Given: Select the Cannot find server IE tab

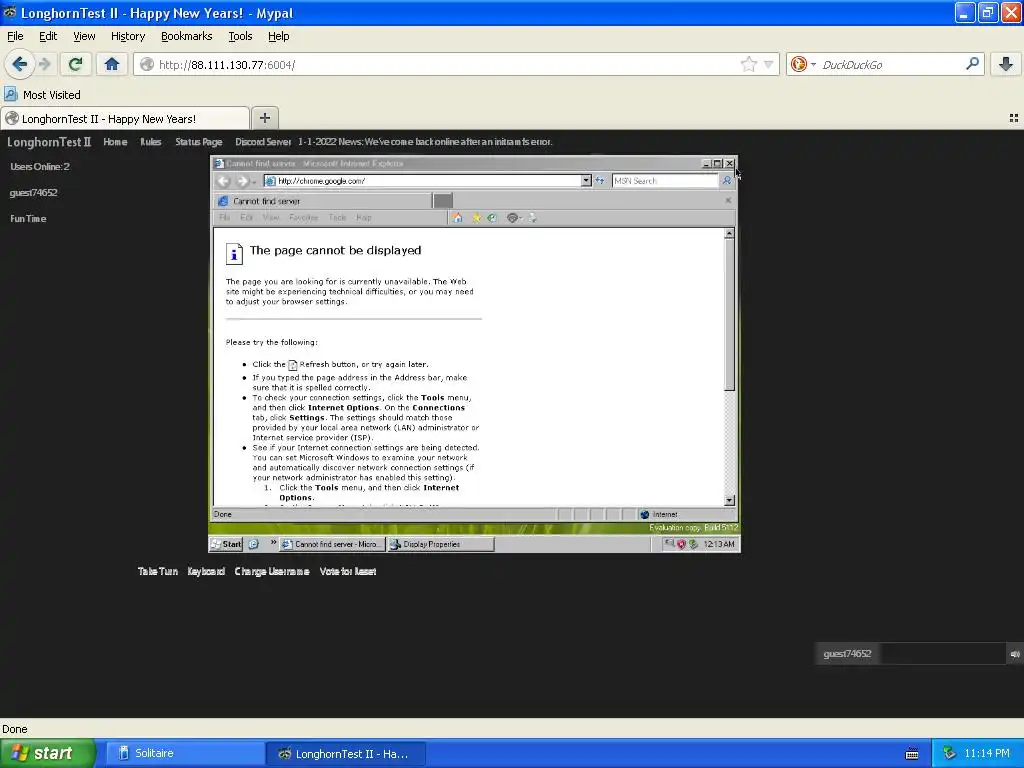Looking at the screenshot, I should tap(323, 201).
